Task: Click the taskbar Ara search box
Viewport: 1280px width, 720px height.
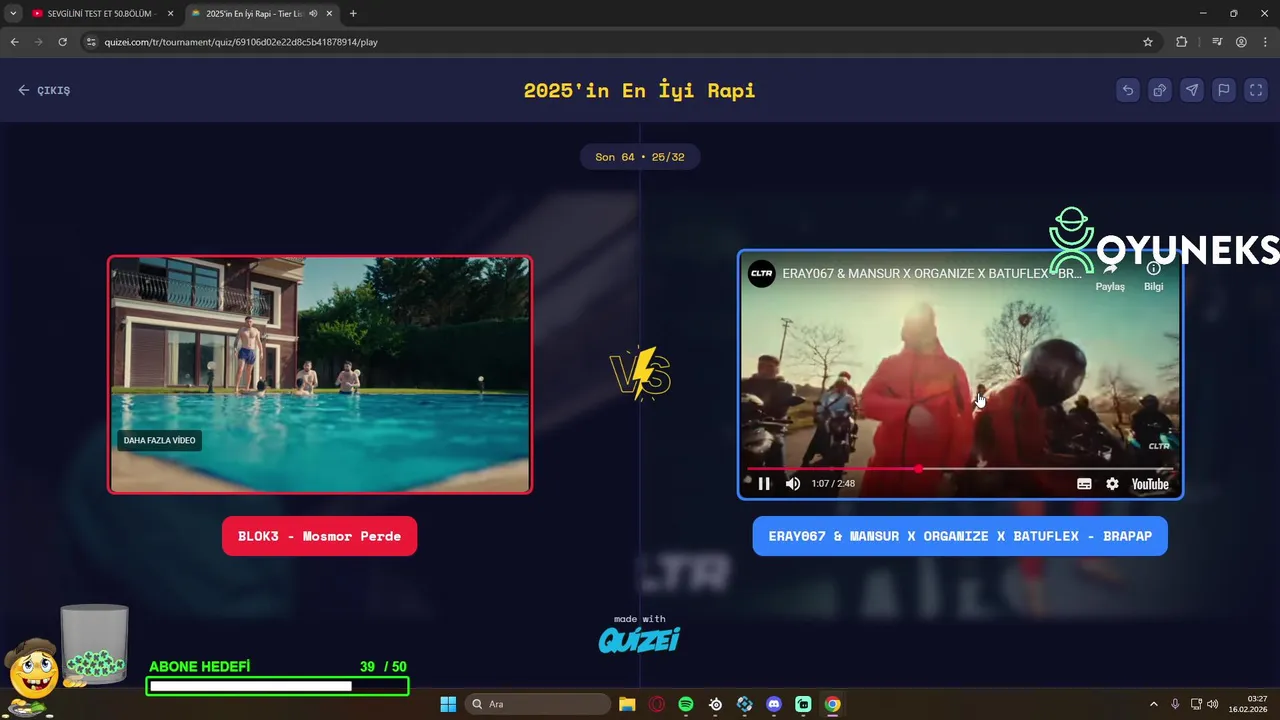Action: pyautogui.click(x=538, y=704)
